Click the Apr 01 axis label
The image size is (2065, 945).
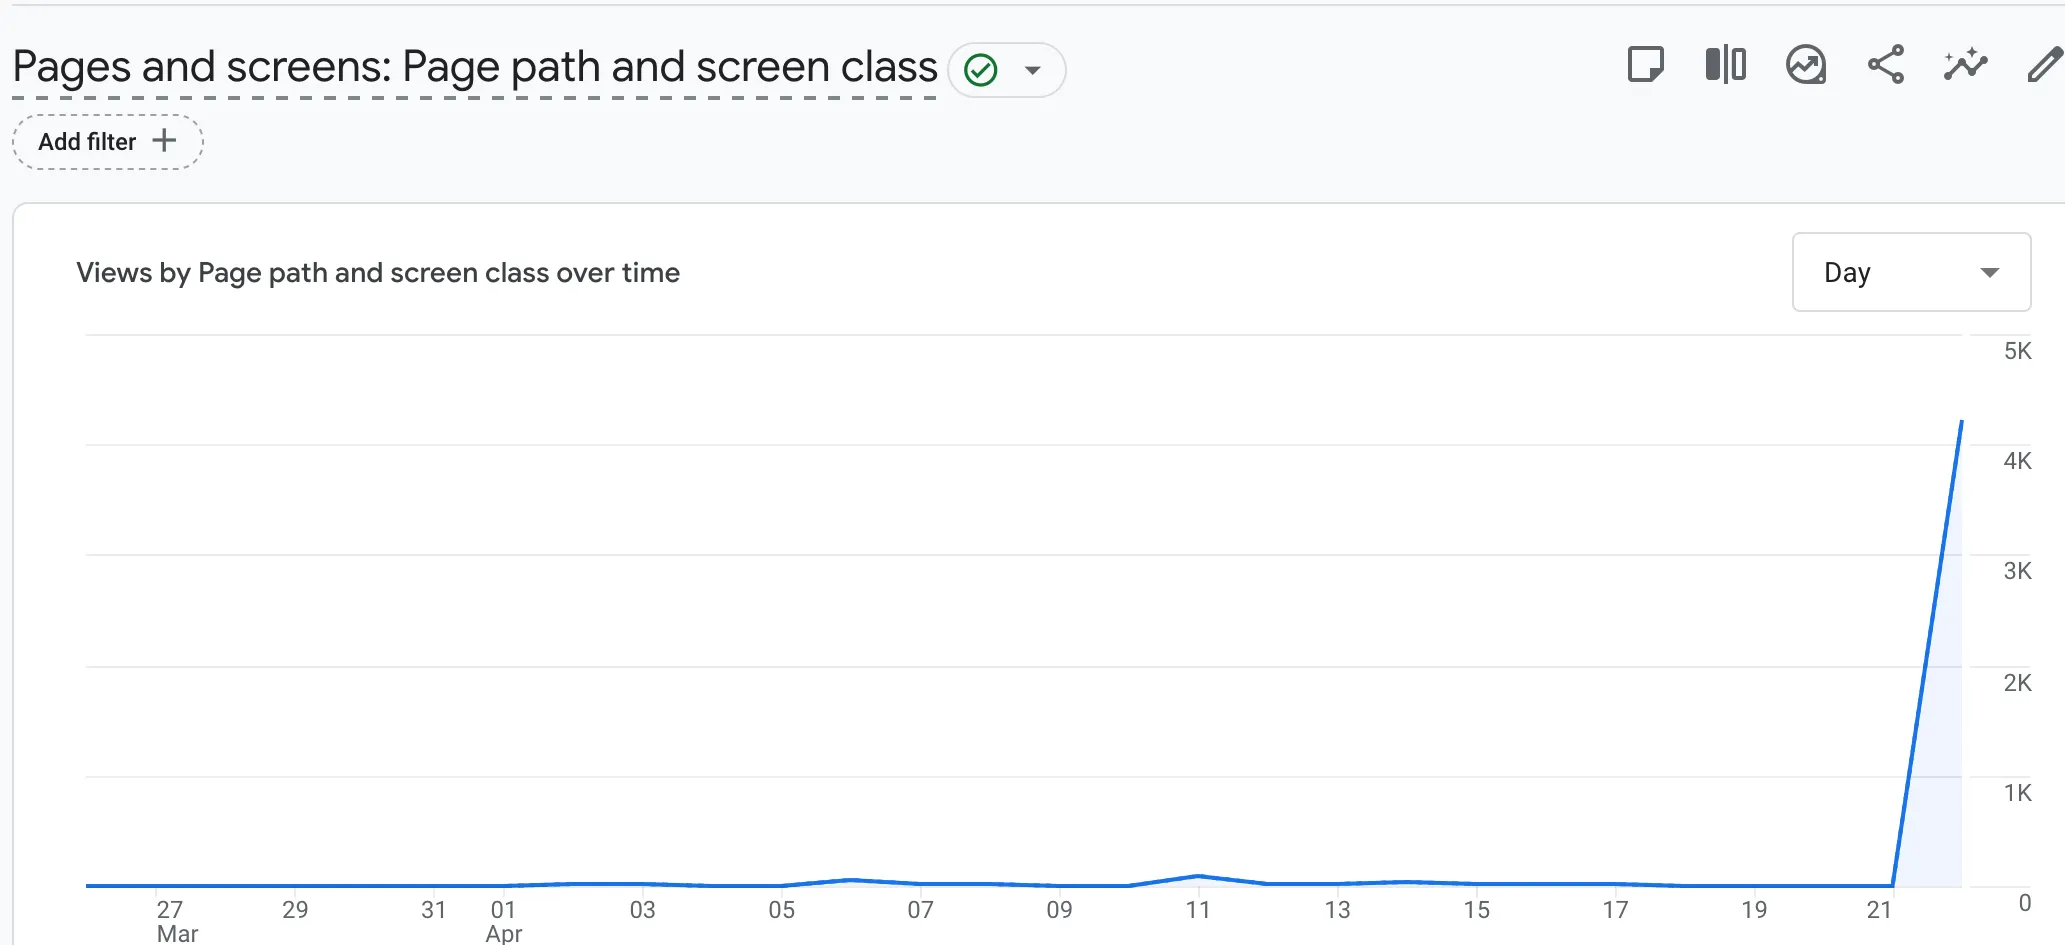pyautogui.click(x=503, y=919)
